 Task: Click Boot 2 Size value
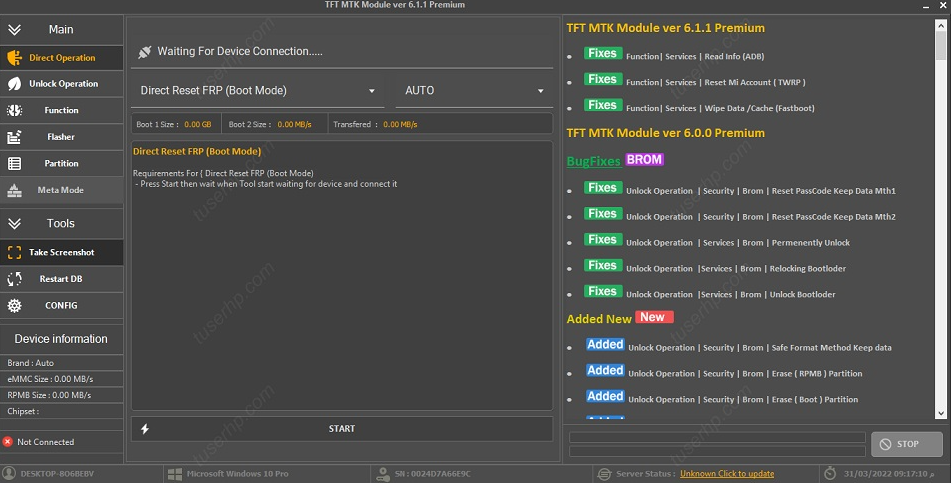[x=294, y=124]
